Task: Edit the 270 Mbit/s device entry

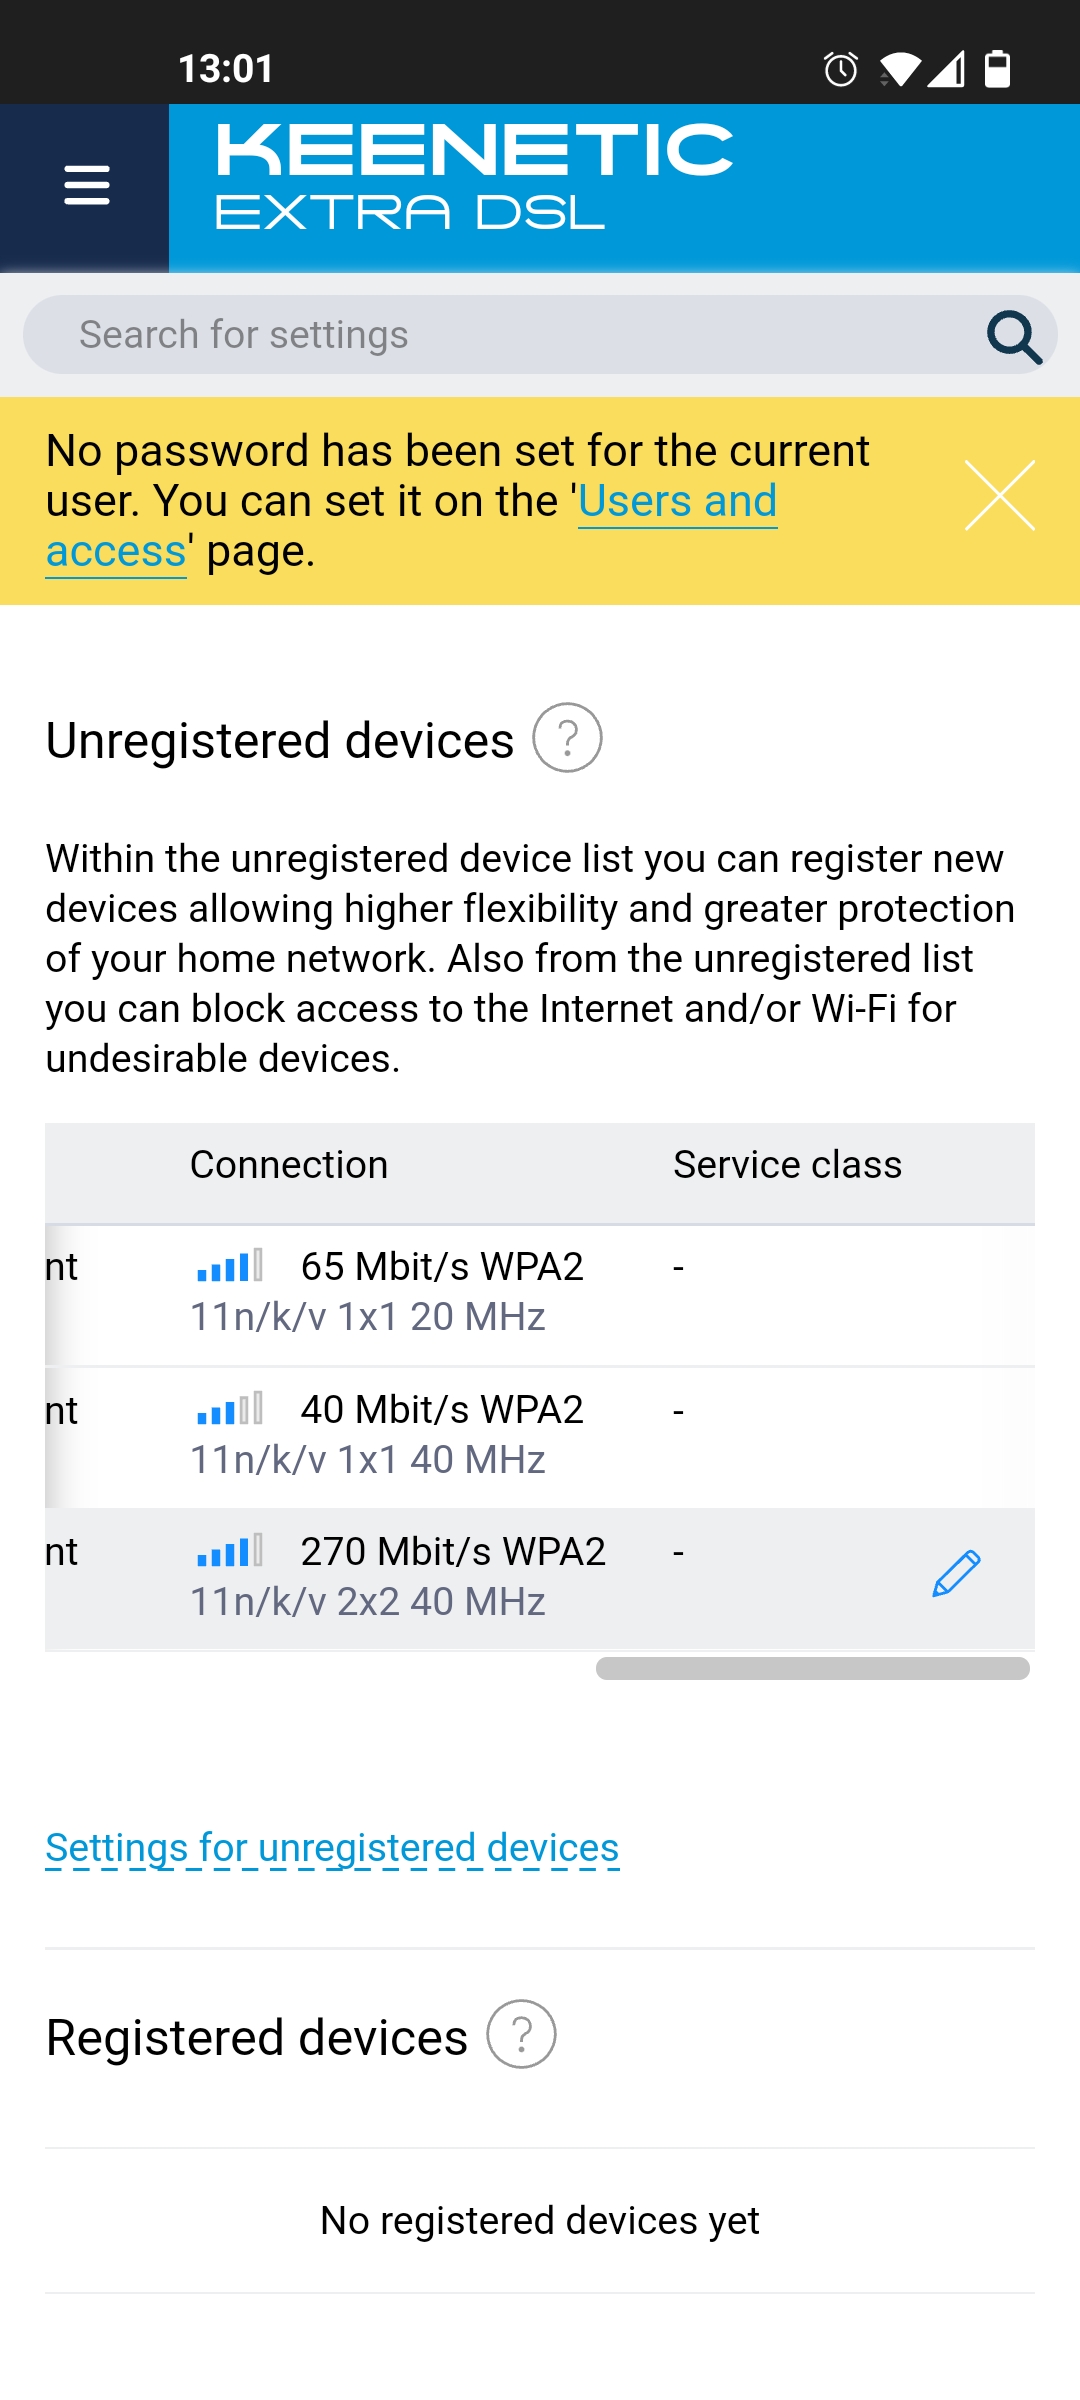Action: point(957,1574)
